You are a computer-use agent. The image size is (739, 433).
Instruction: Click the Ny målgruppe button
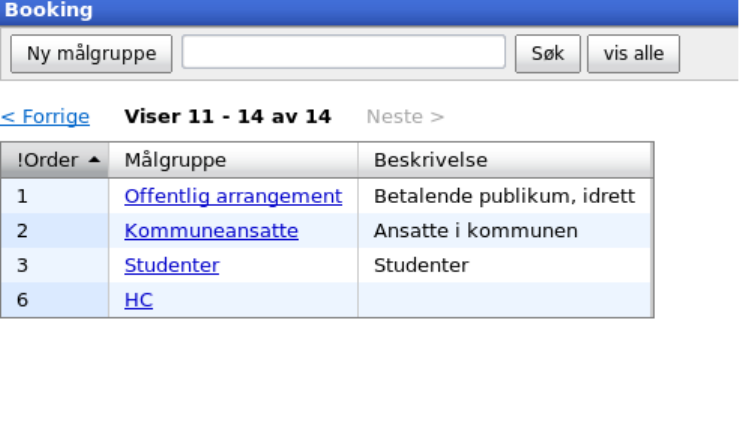click(x=91, y=54)
